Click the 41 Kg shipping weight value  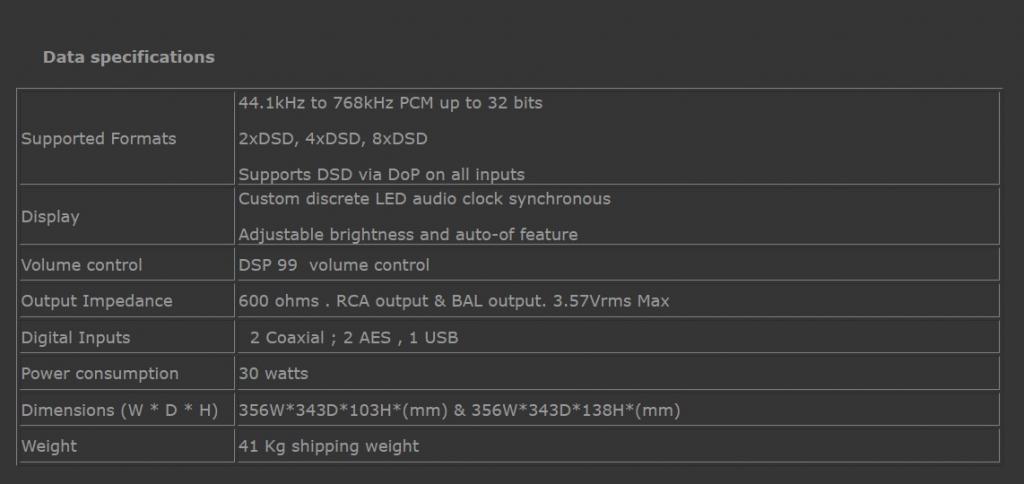pos(329,446)
